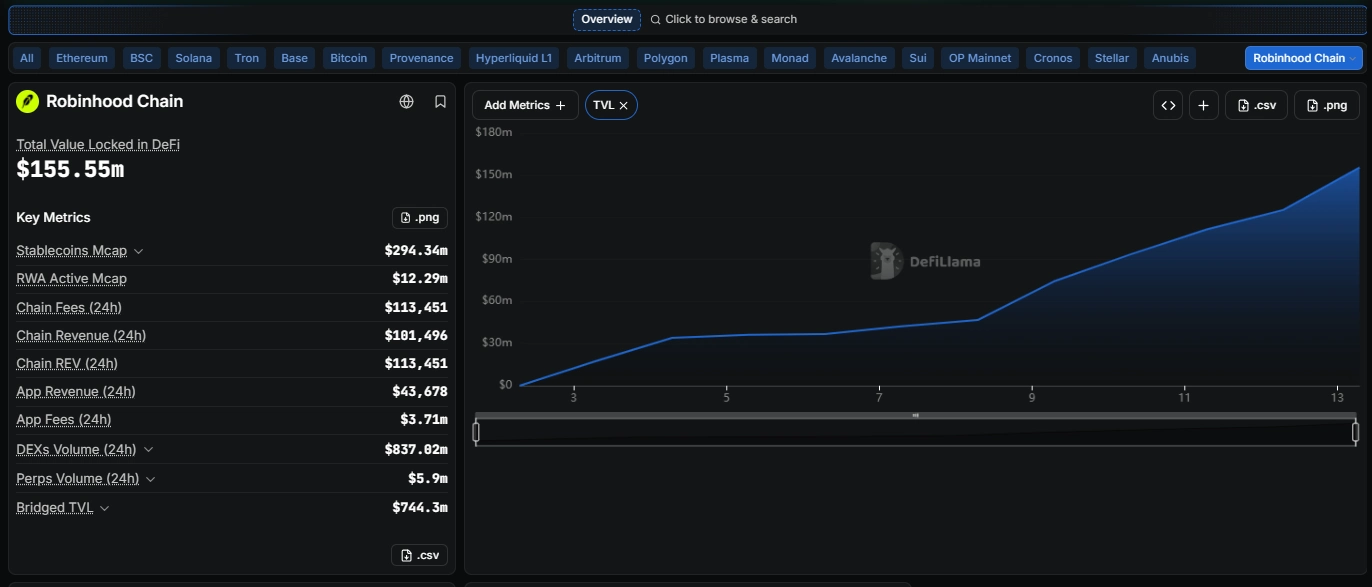Click the embed code icon above chart
This screenshot has width=1372, height=587.
[x=1168, y=105]
